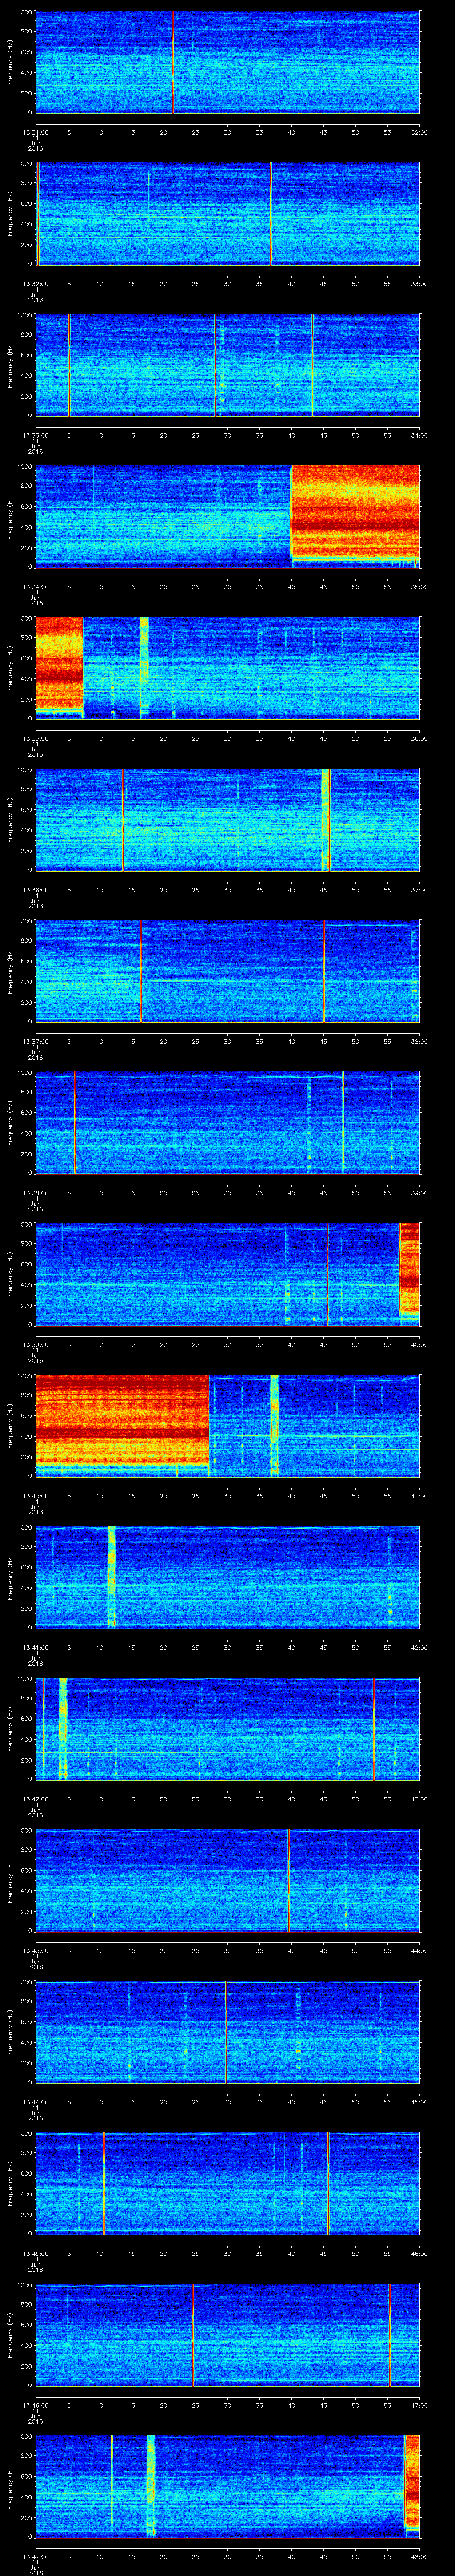This screenshot has height=2576, width=455.
Task: Click the 48:00 end time label
Action: [419, 2556]
